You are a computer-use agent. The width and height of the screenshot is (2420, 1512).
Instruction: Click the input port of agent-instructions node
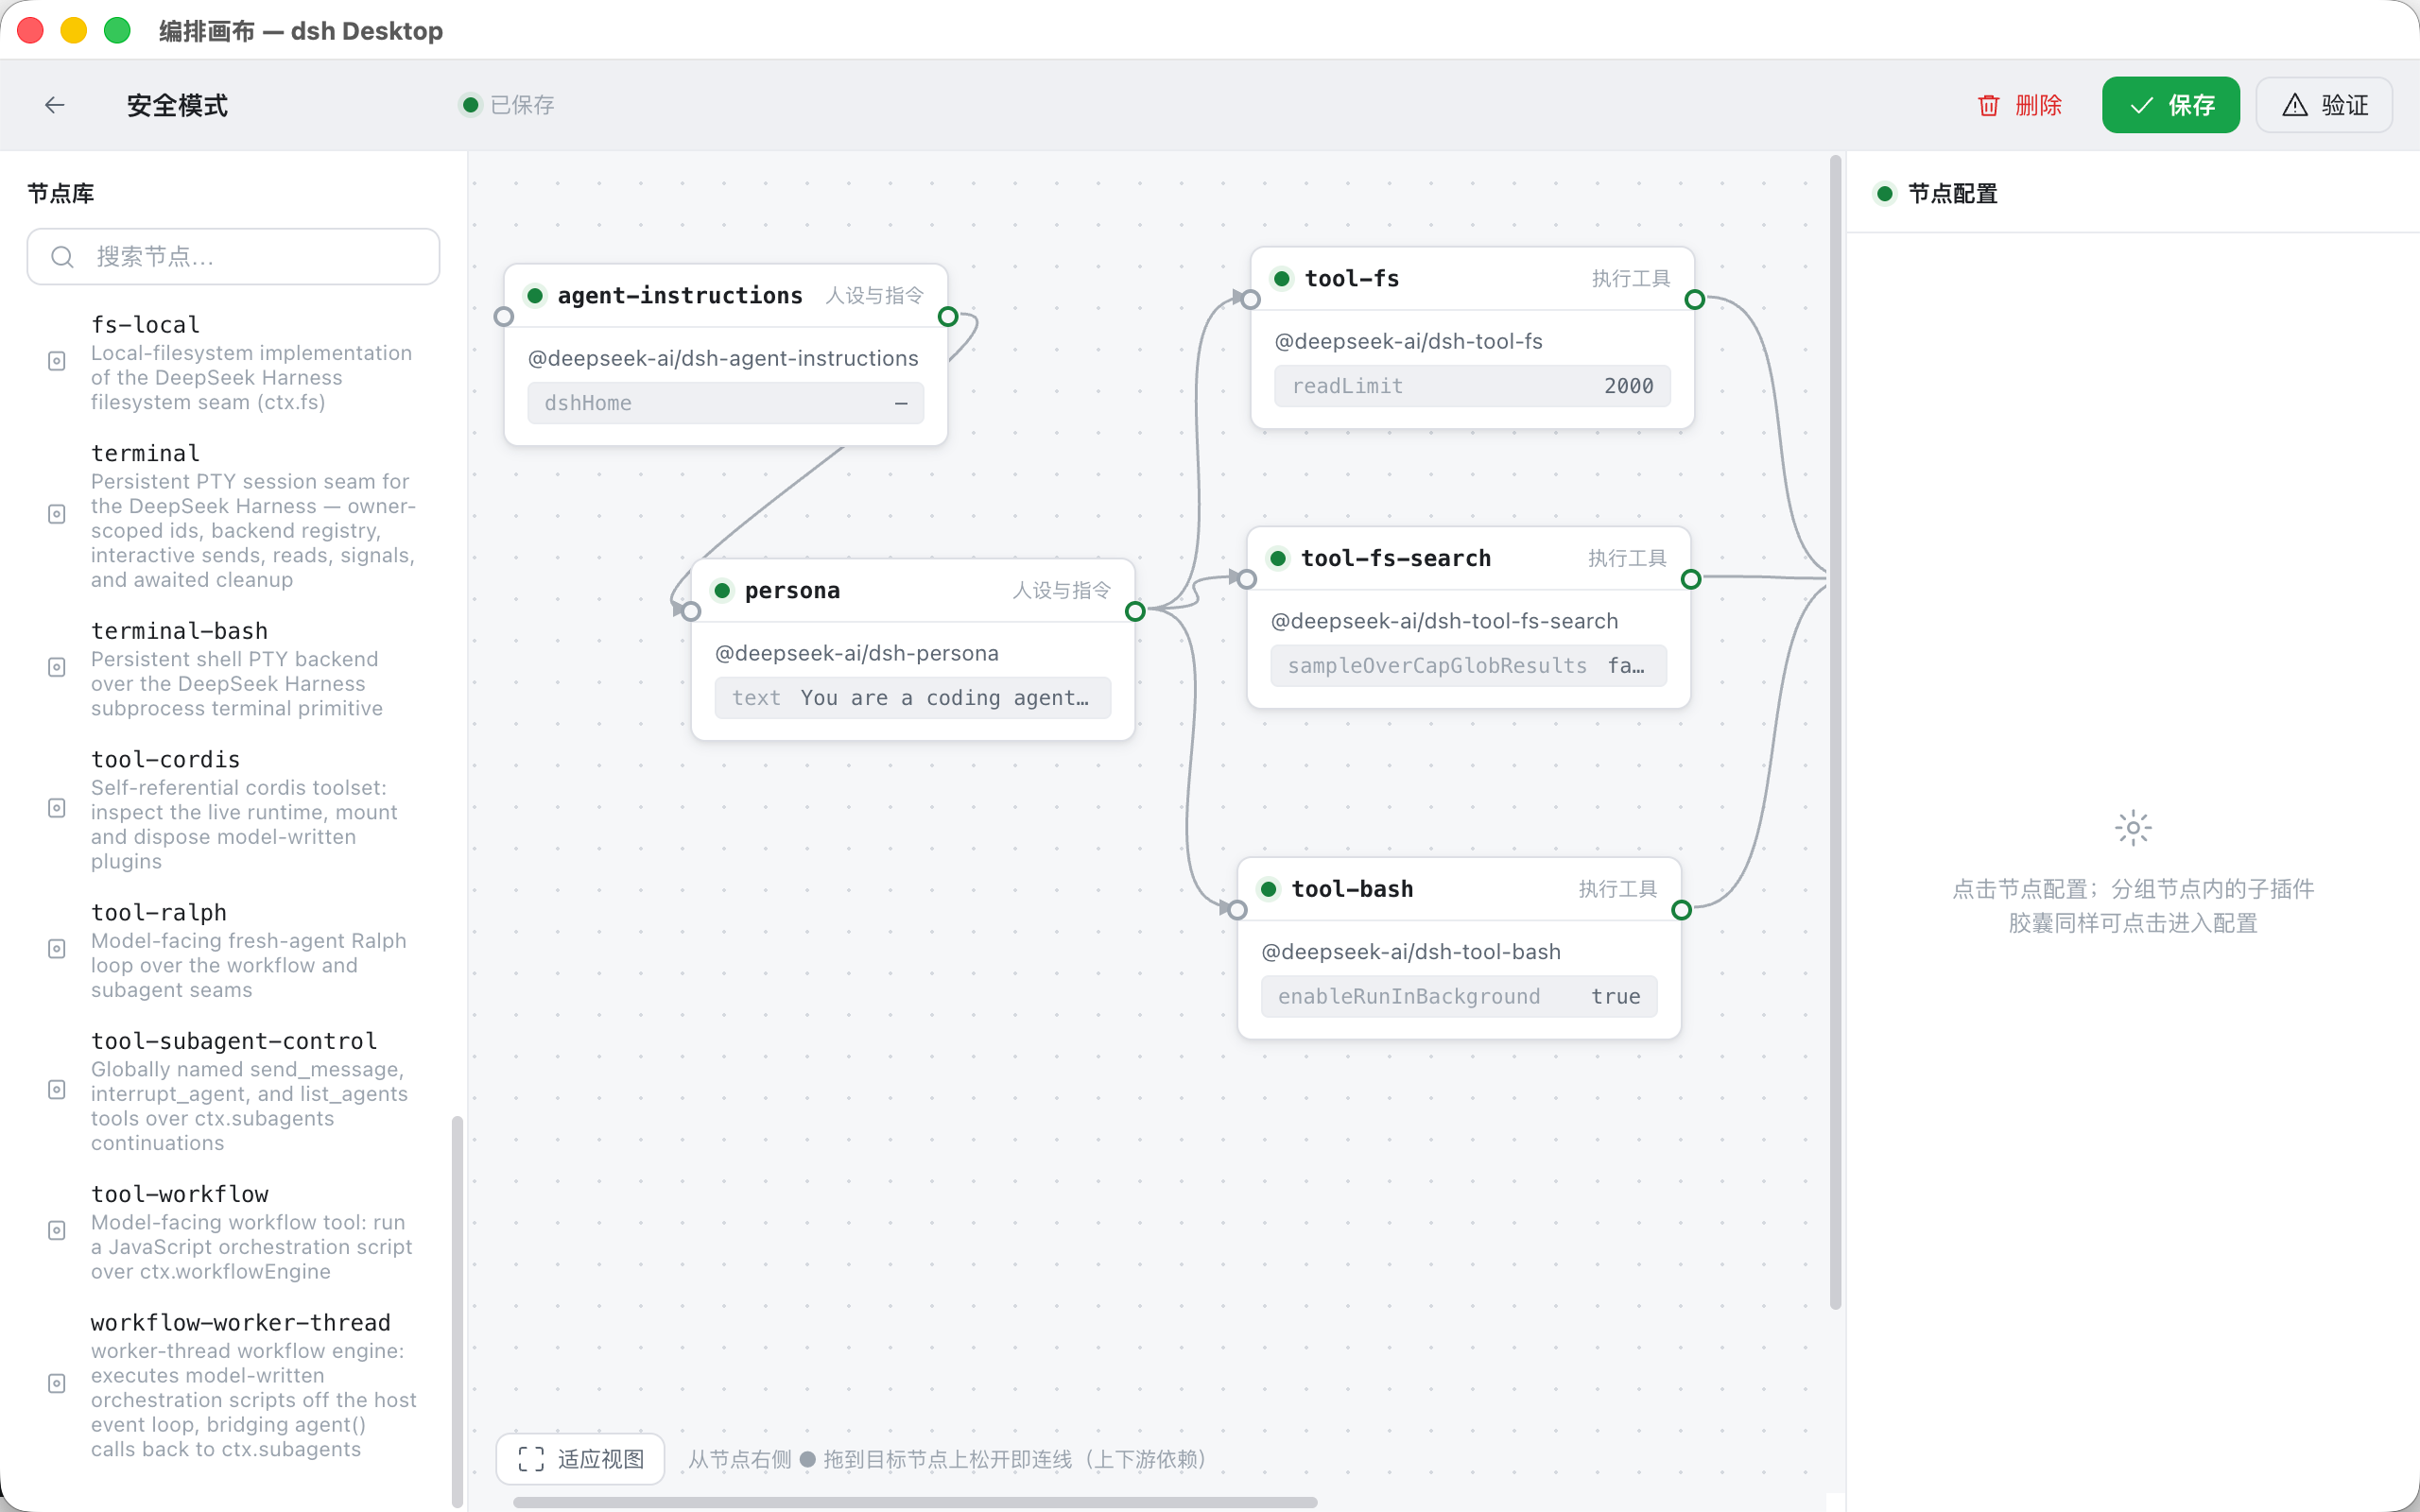click(504, 317)
